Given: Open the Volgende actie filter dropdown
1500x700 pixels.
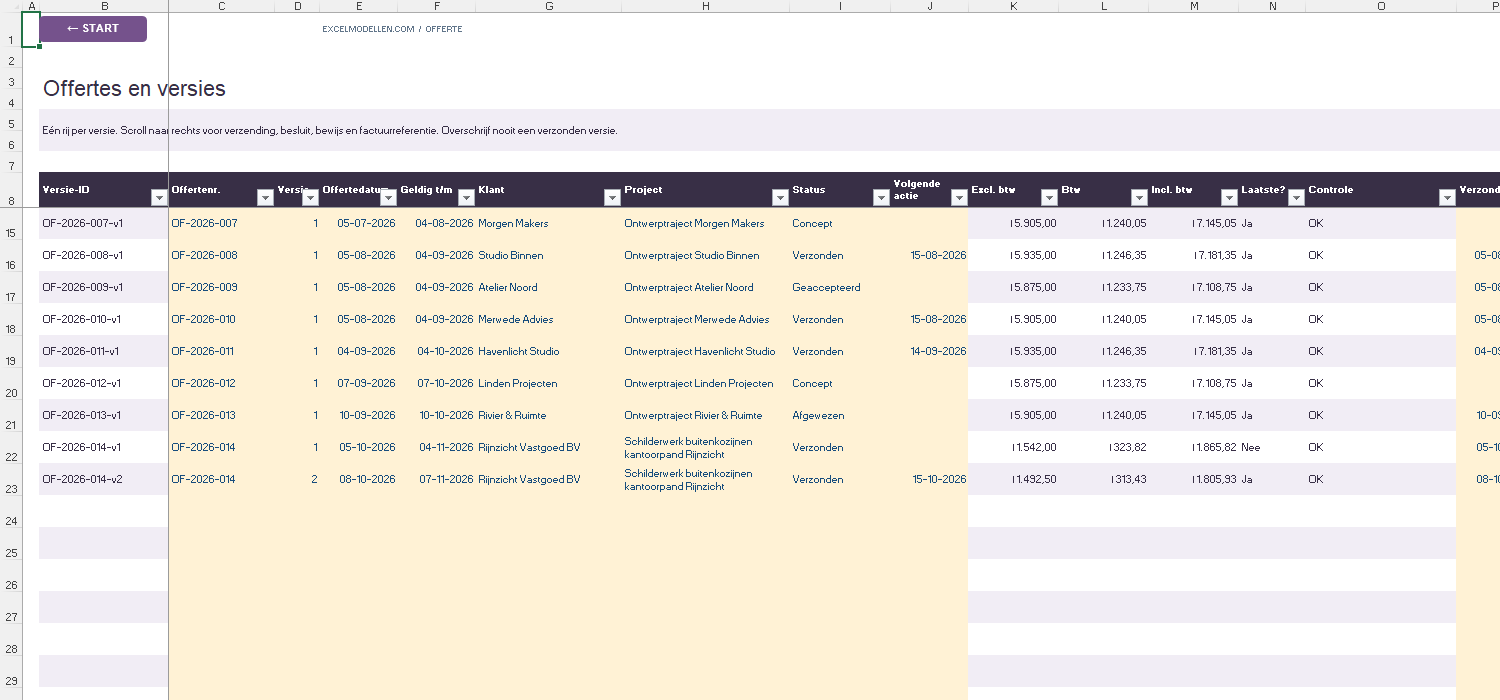Looking at the screenshot, I should (959, 198).
